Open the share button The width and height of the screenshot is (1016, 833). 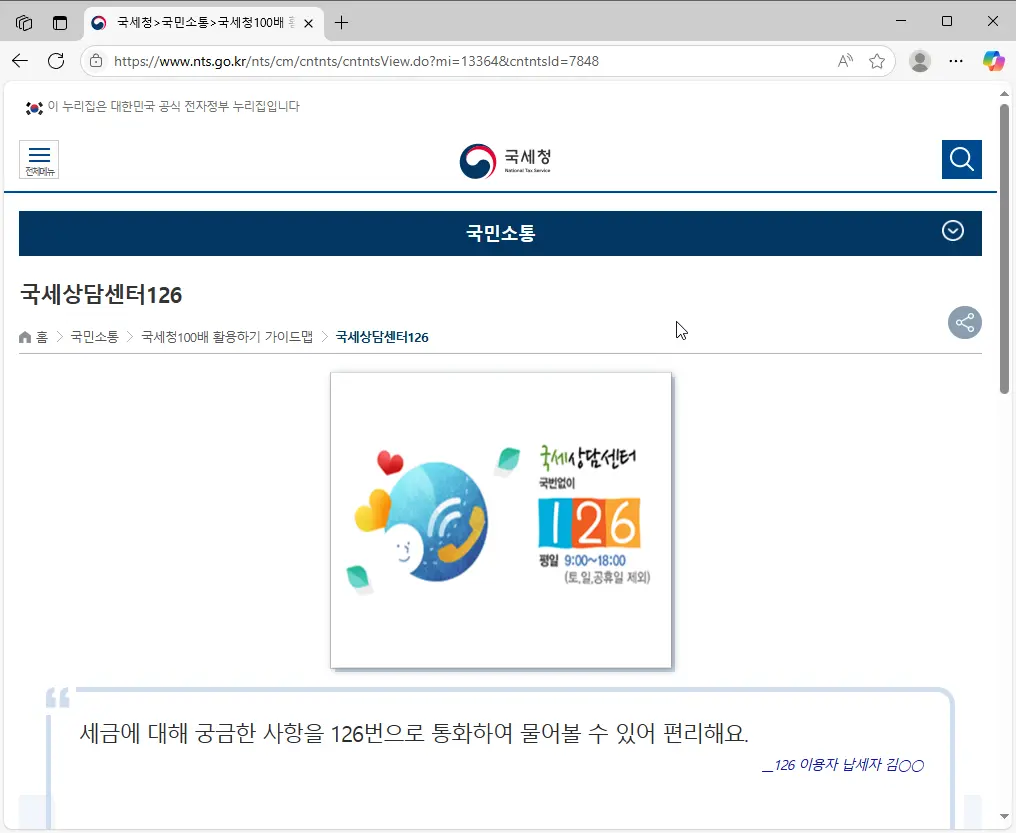(x=965, y=323)
